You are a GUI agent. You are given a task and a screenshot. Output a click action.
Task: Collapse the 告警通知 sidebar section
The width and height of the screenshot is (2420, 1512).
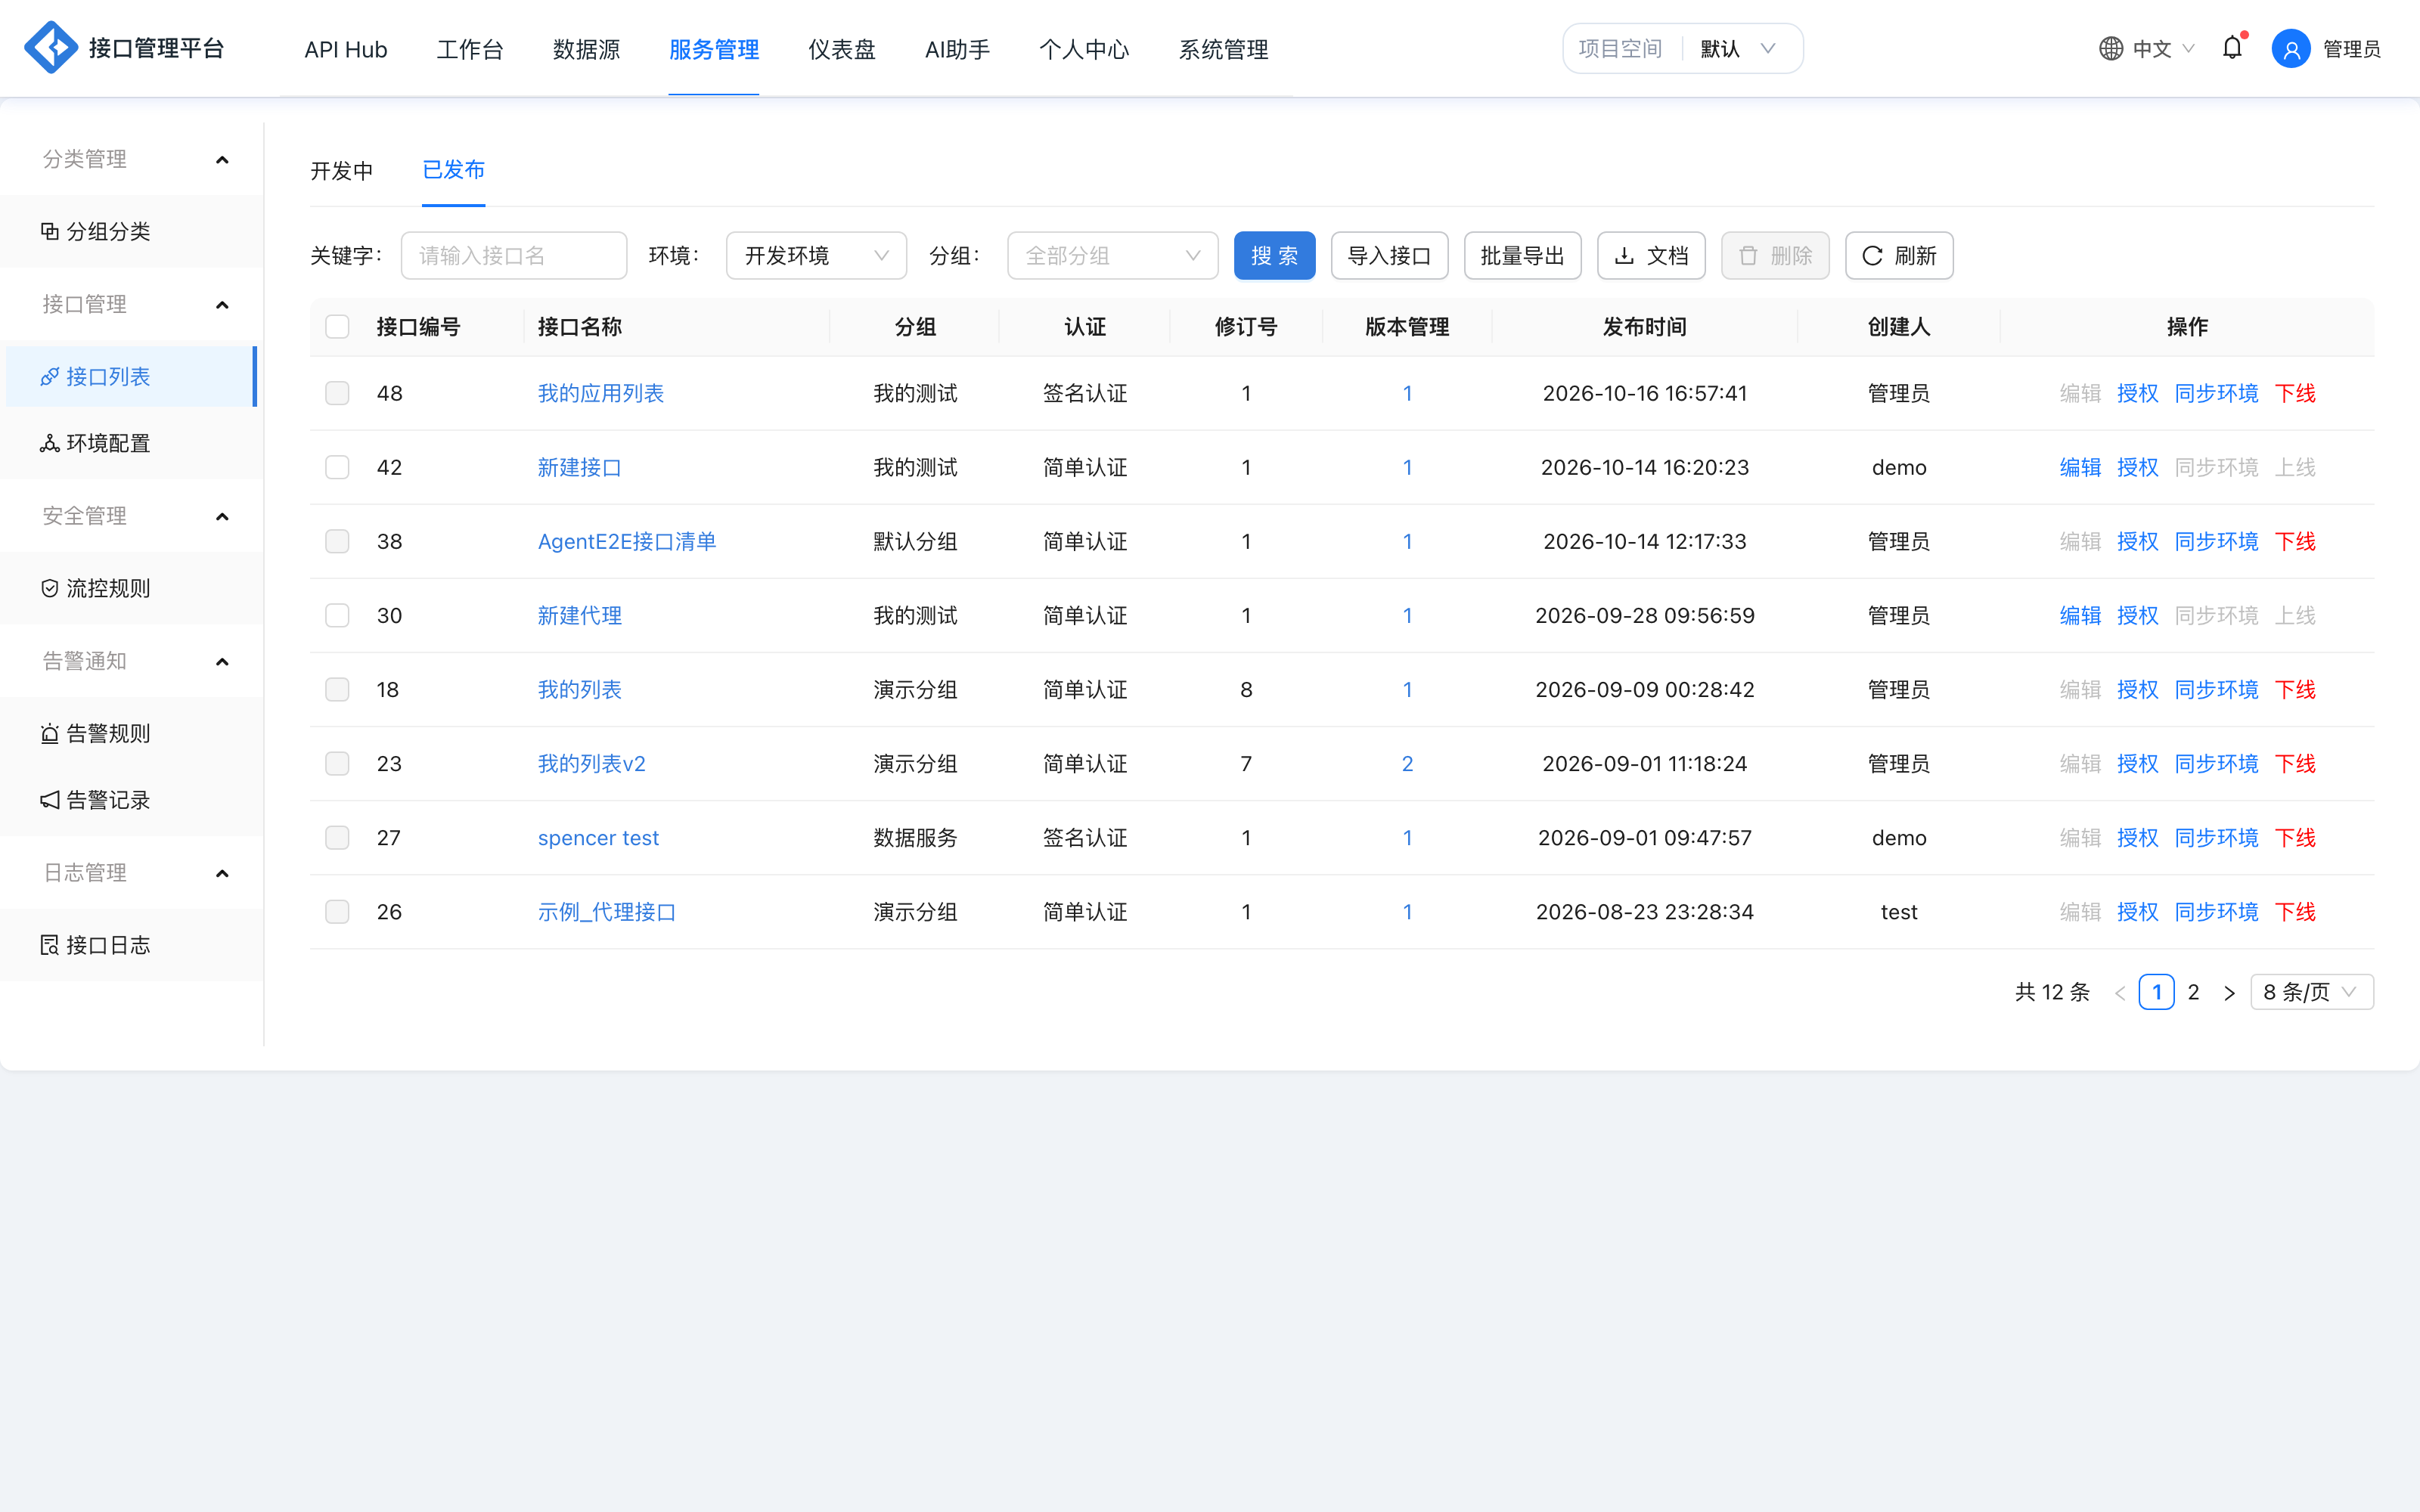click(222, 662)
